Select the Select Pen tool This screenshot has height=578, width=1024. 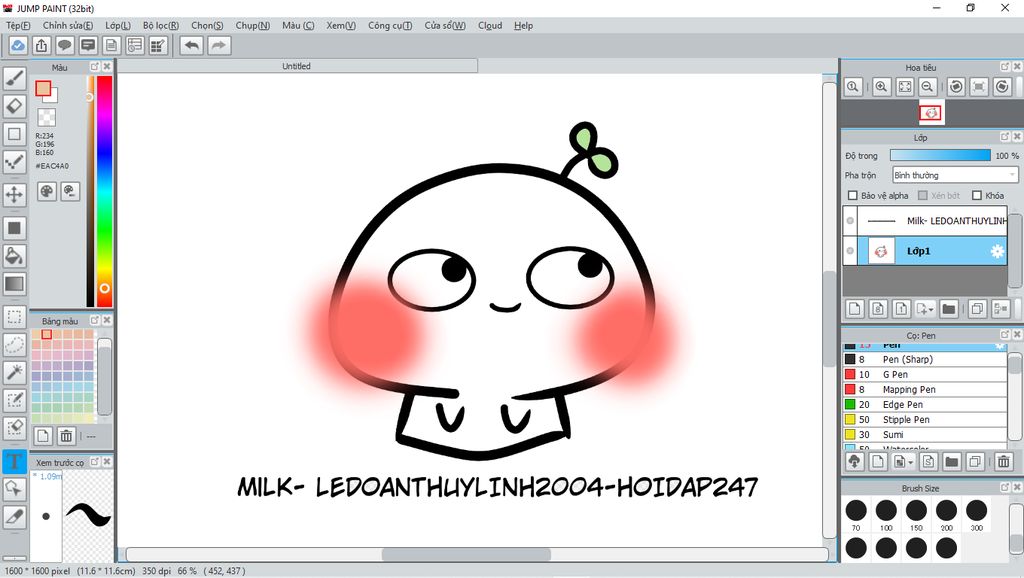point(14,400)
